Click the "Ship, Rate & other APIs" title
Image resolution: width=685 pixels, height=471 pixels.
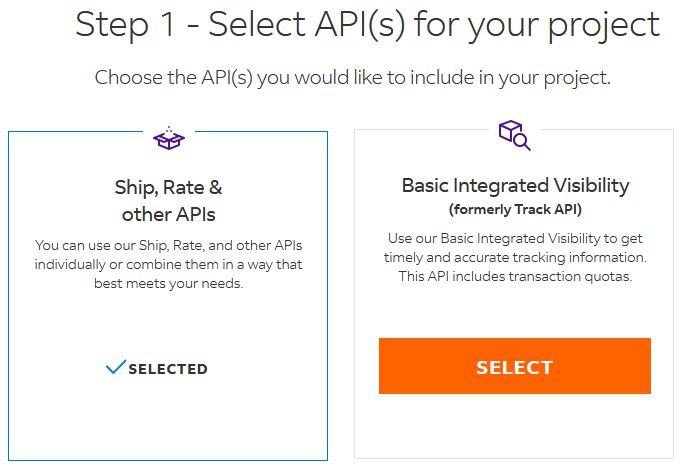coord(168,200)
